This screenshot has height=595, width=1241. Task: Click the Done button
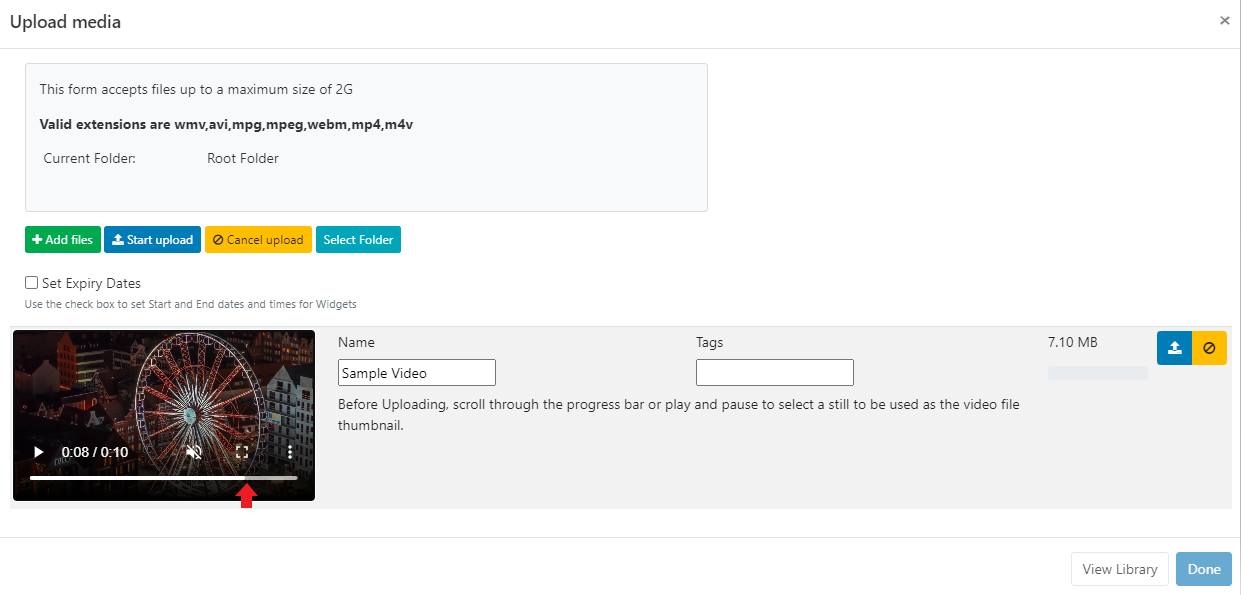point(1203,569)
